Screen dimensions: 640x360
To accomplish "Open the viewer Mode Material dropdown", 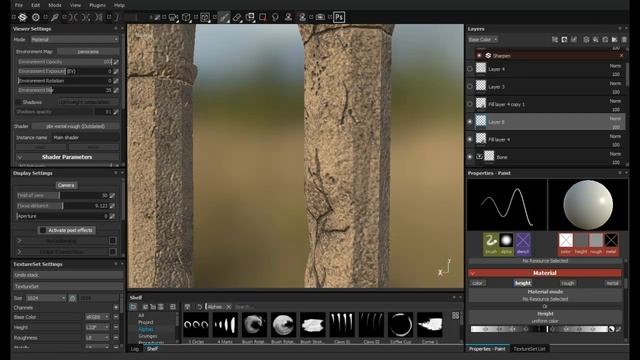I will (x=75, y=40).
